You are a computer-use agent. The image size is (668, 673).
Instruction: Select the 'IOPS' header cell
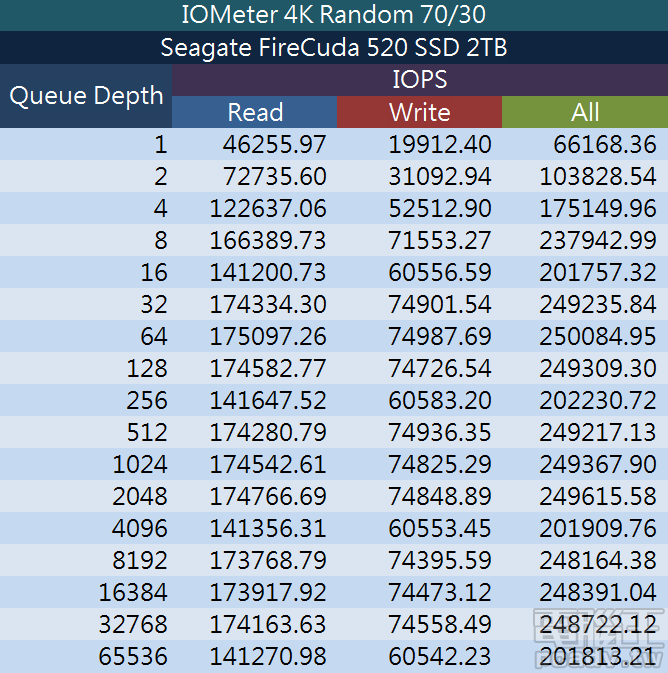(420, 80)
